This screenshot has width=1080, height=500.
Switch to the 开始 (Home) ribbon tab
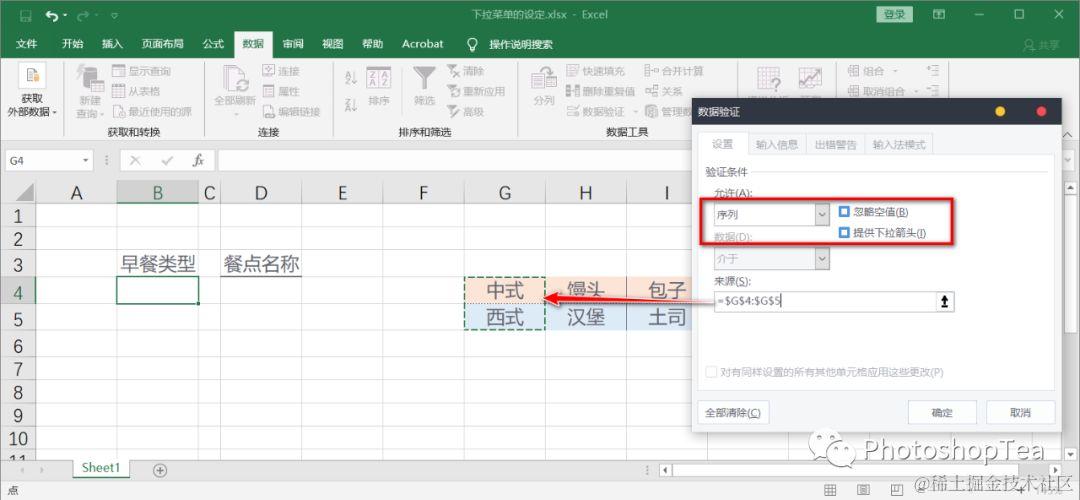(72, 44)
